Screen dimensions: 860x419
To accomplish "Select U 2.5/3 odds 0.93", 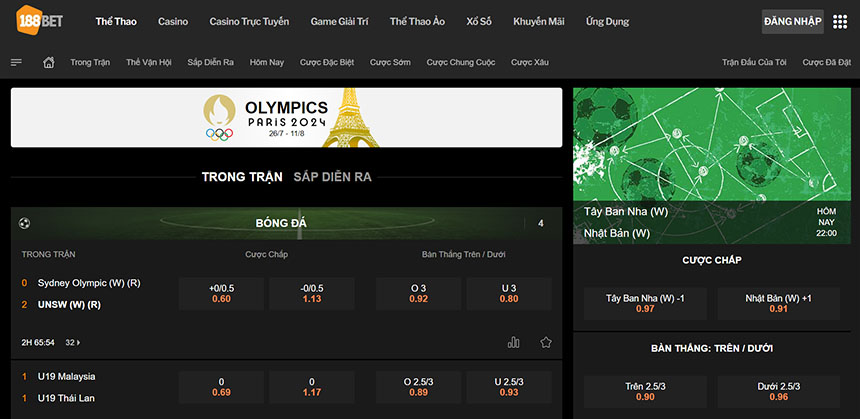I will coord(509,387).
